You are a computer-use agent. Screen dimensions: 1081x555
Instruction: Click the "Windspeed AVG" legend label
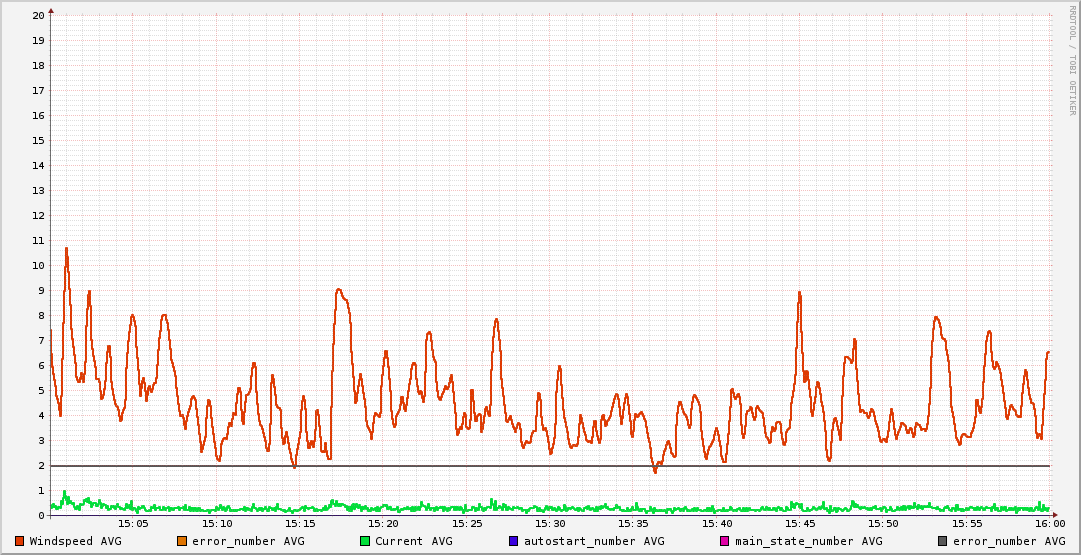pos(75,541)
